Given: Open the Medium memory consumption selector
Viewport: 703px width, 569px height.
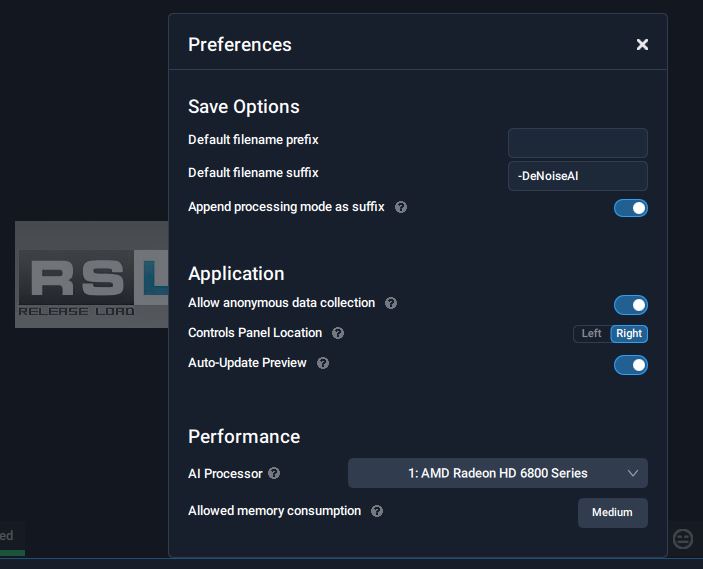Looking at the screenshot, I should coord(612,512).
